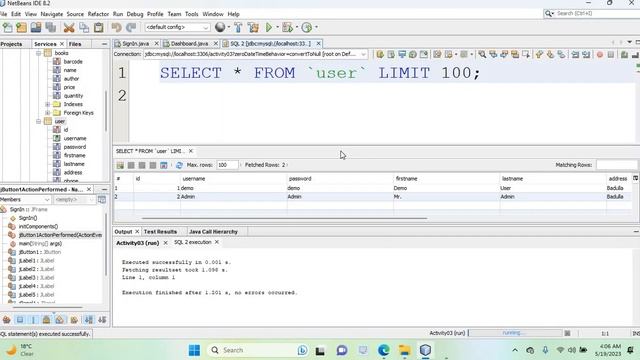Click the username column header
This screenshot has height=360, width=640.
coord(233,179)
